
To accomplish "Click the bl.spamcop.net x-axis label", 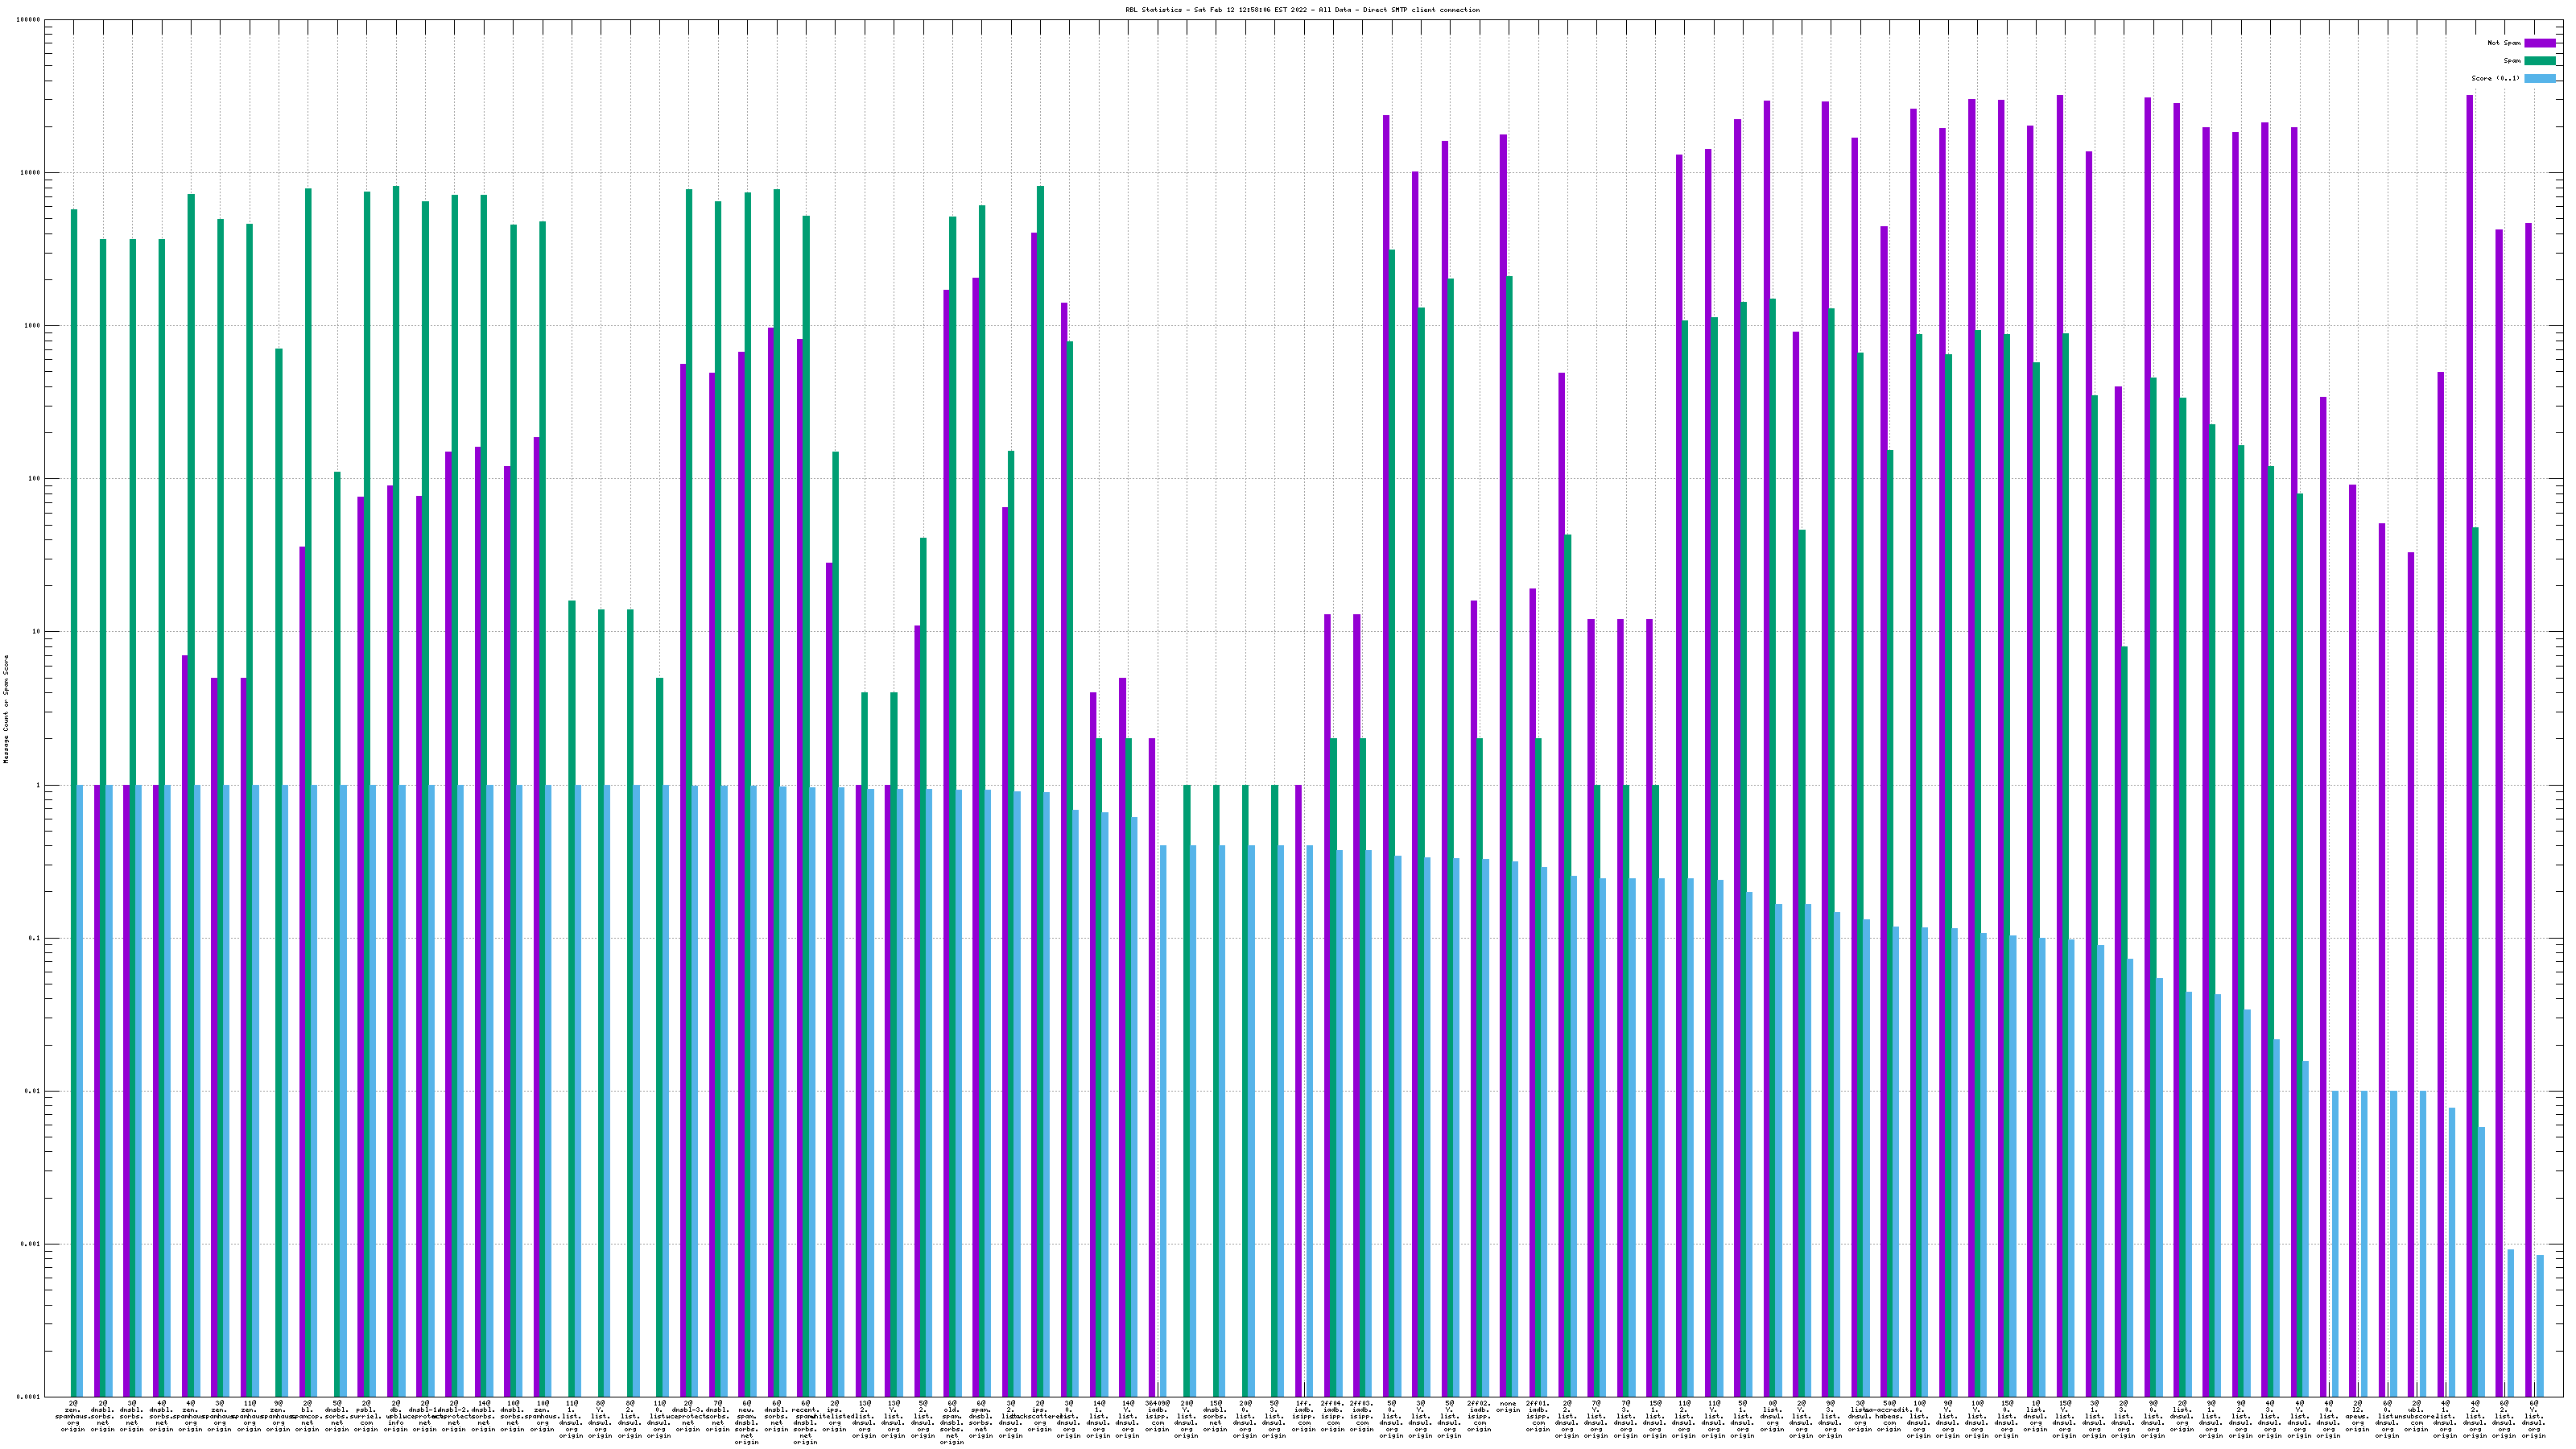I will (307, 1417).
